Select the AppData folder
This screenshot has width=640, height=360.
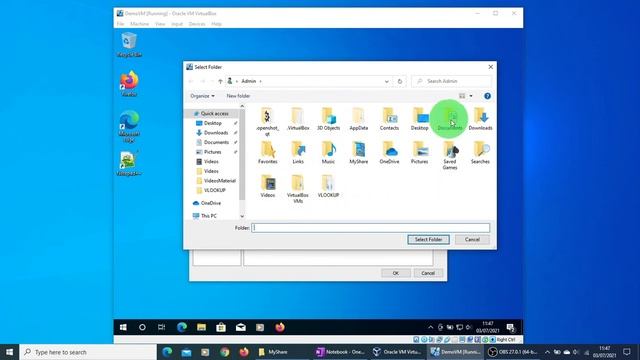[x=358, y=119]
